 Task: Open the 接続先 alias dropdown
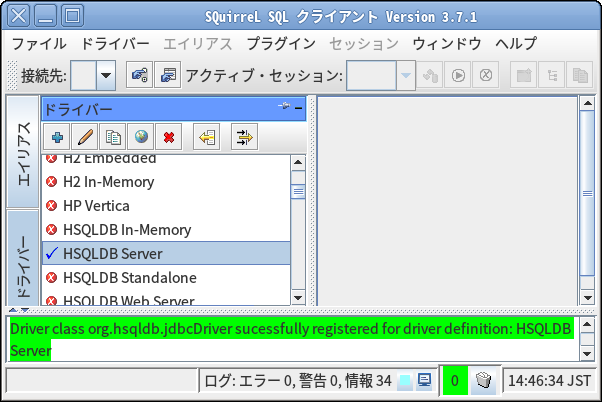(x=93, y=75)
